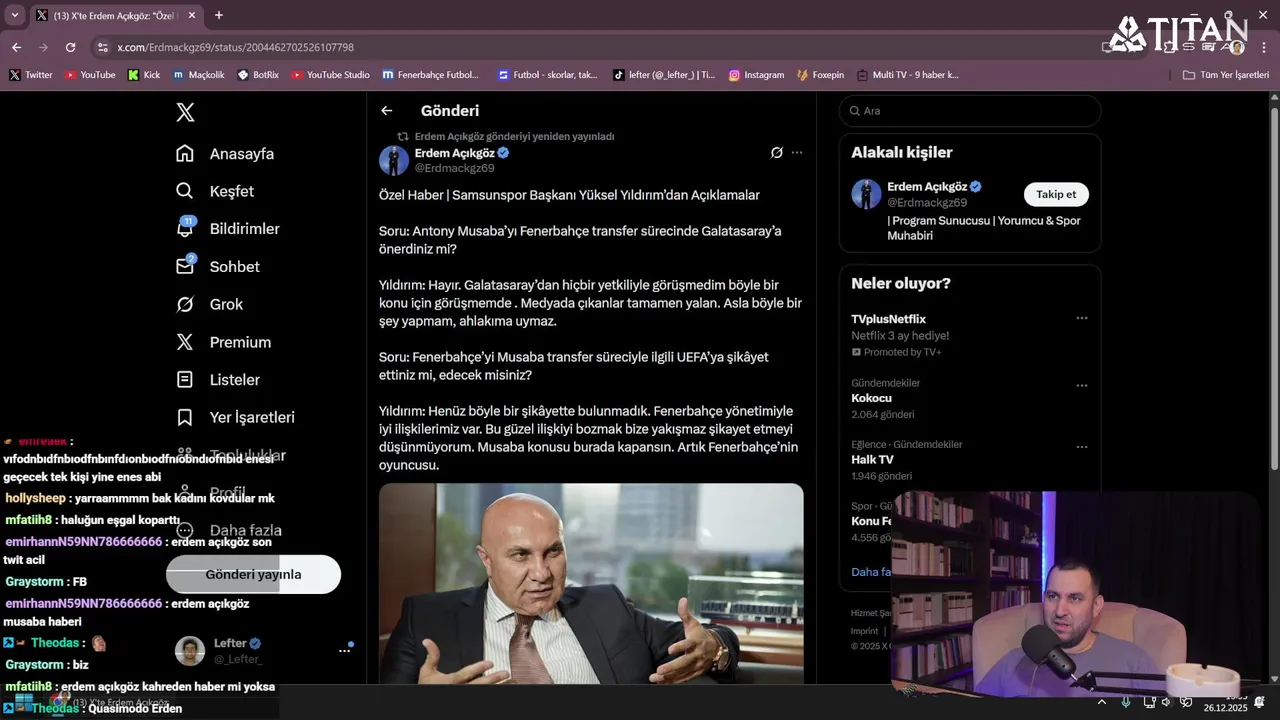Open YouTube Studio bookmark

point(330,75)
